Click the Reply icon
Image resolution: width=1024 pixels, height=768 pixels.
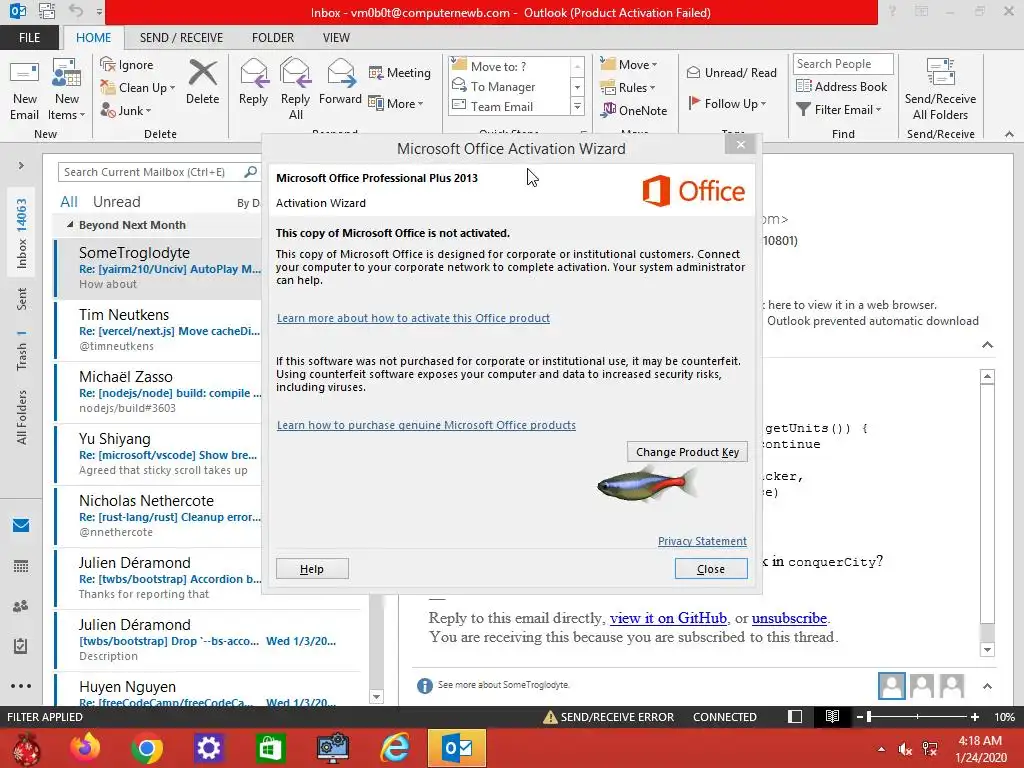click(x=253, y=73)
